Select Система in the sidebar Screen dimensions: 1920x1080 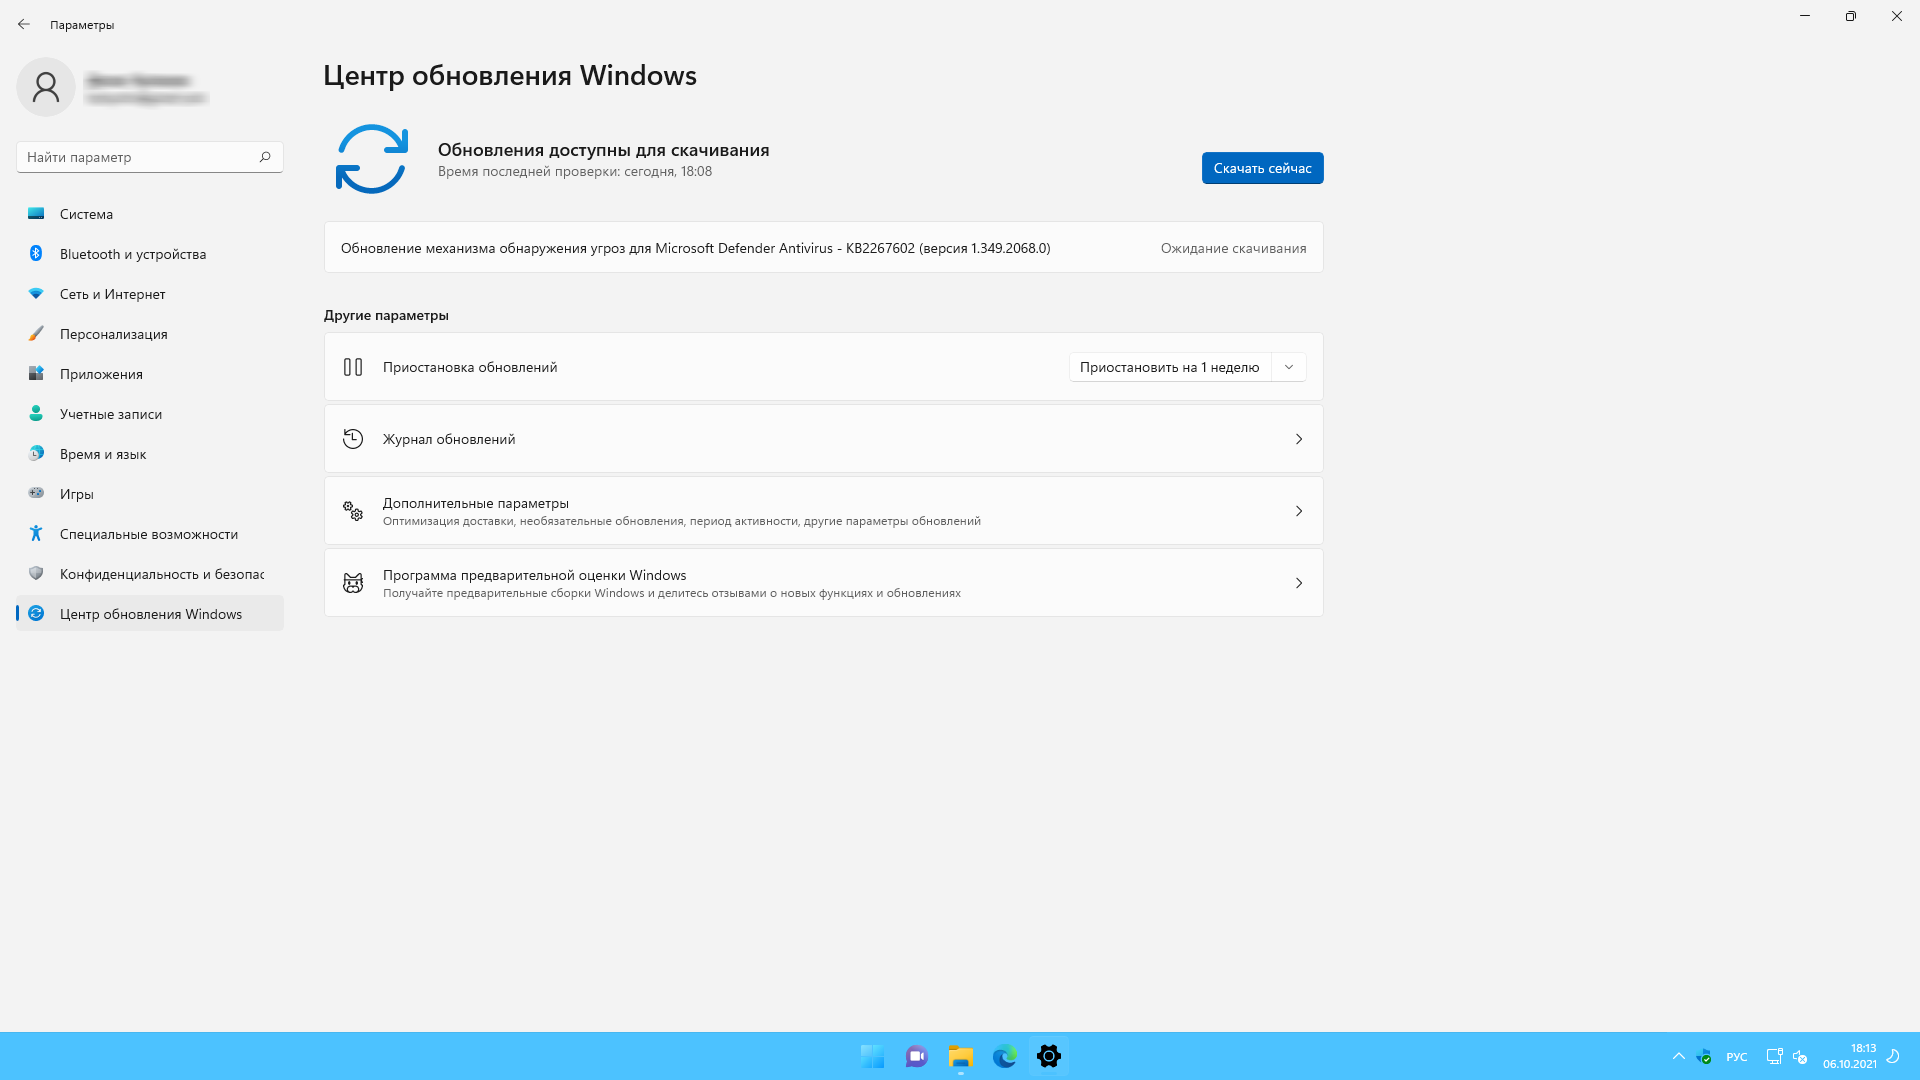[x=86, y=214]
